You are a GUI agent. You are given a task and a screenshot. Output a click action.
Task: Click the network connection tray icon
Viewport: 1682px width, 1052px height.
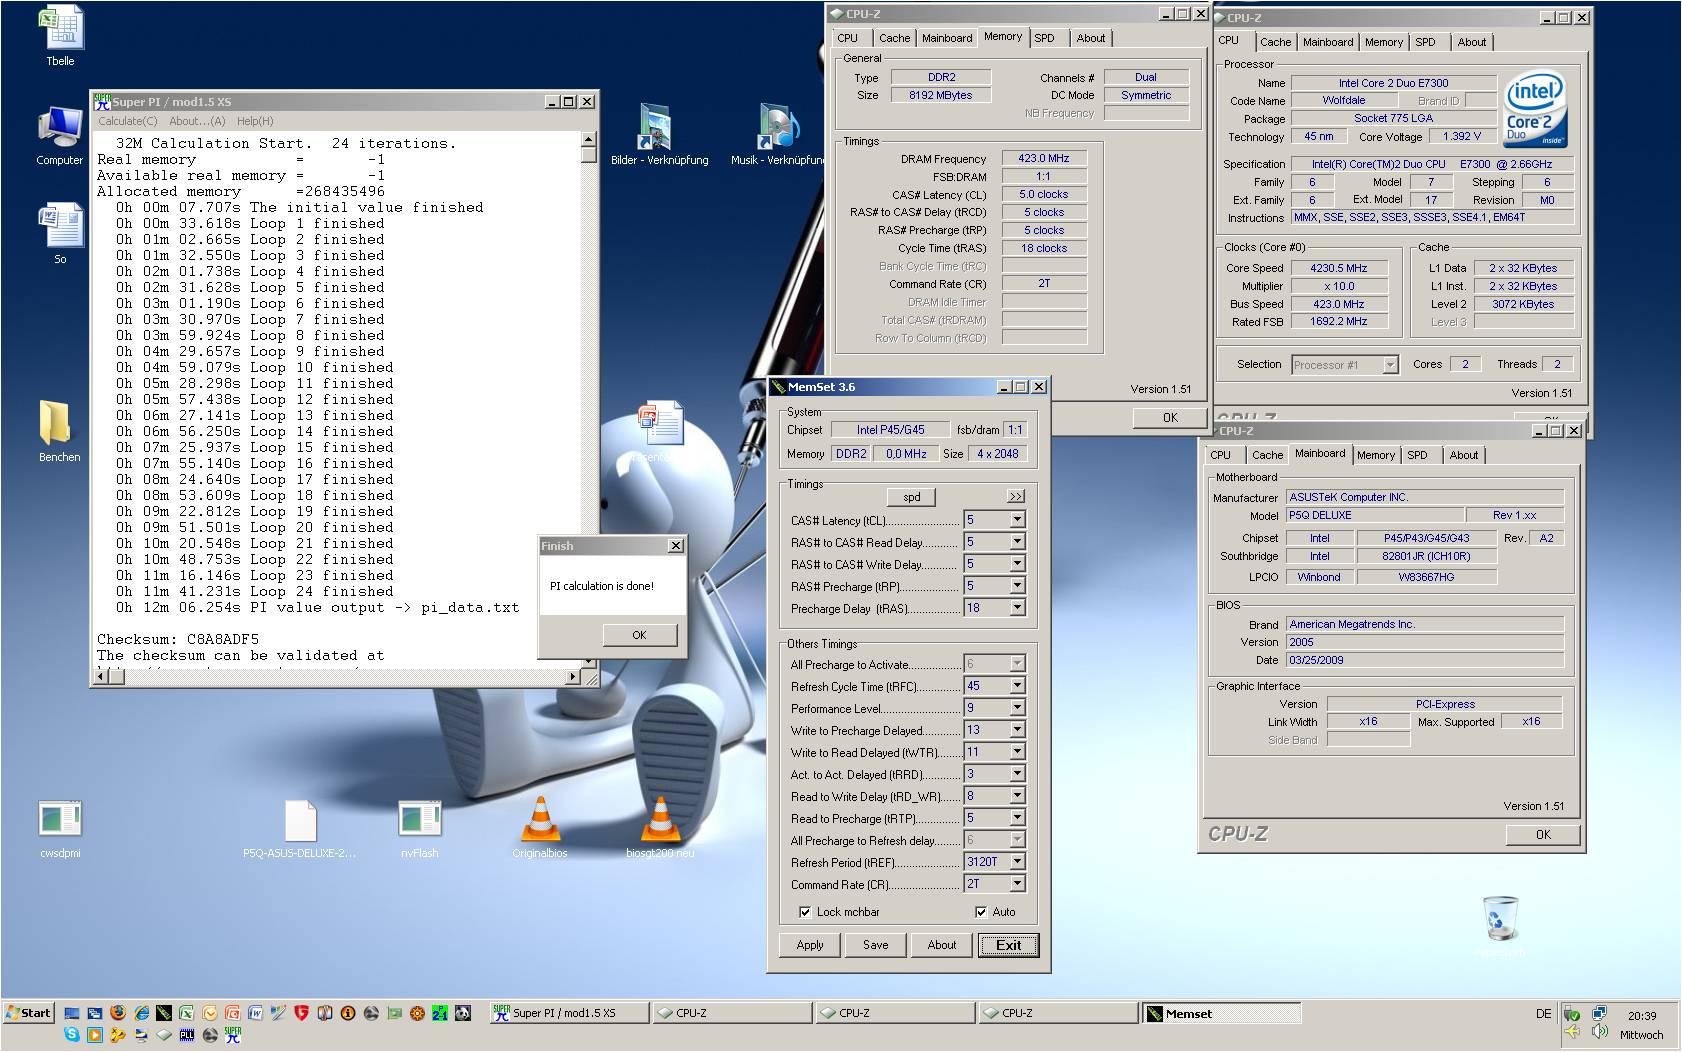(x=1599, y=1013)
